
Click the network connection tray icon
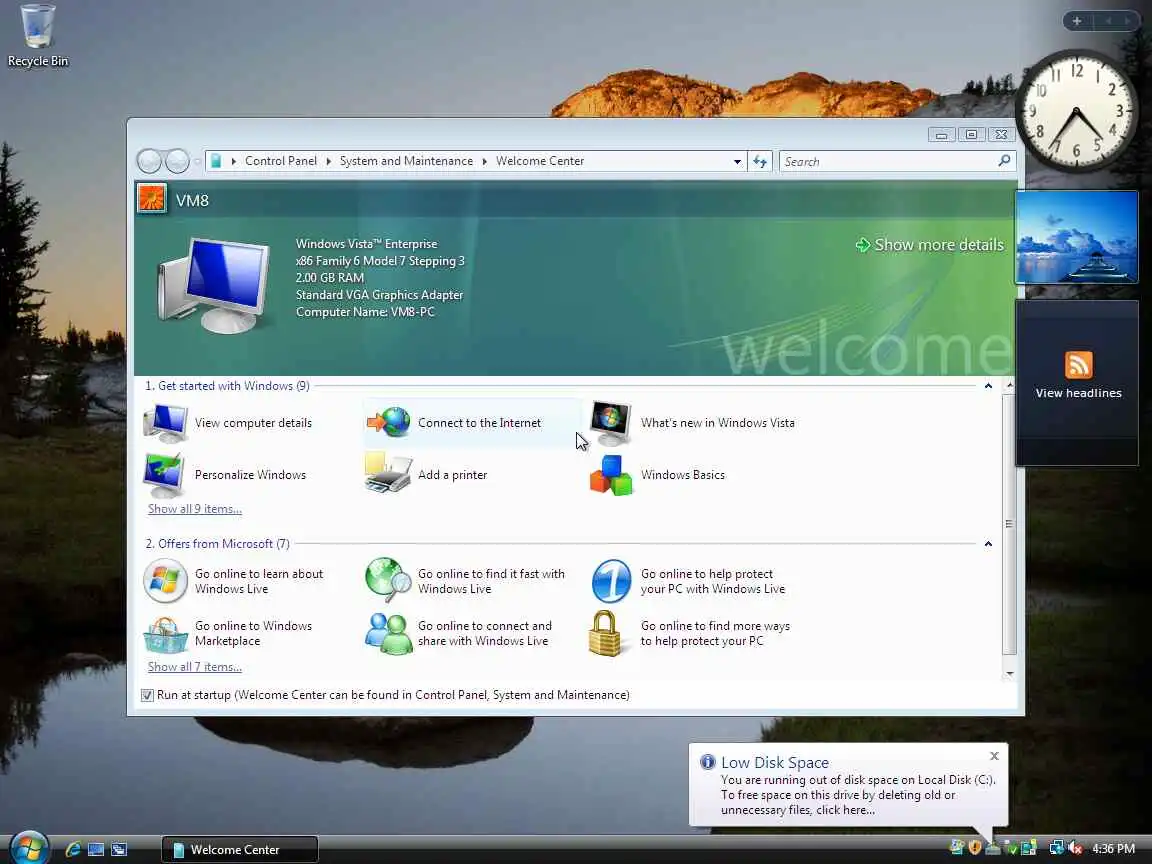click(1056, 848)
